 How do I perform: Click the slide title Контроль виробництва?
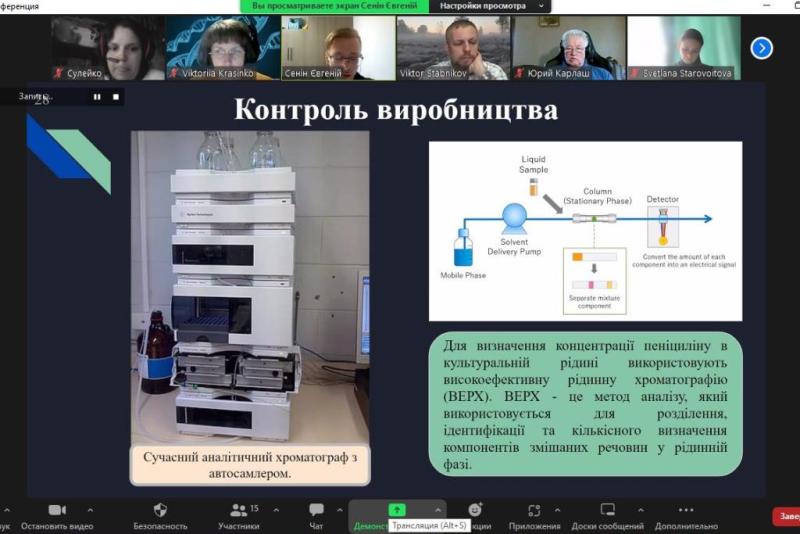[396, 110]
